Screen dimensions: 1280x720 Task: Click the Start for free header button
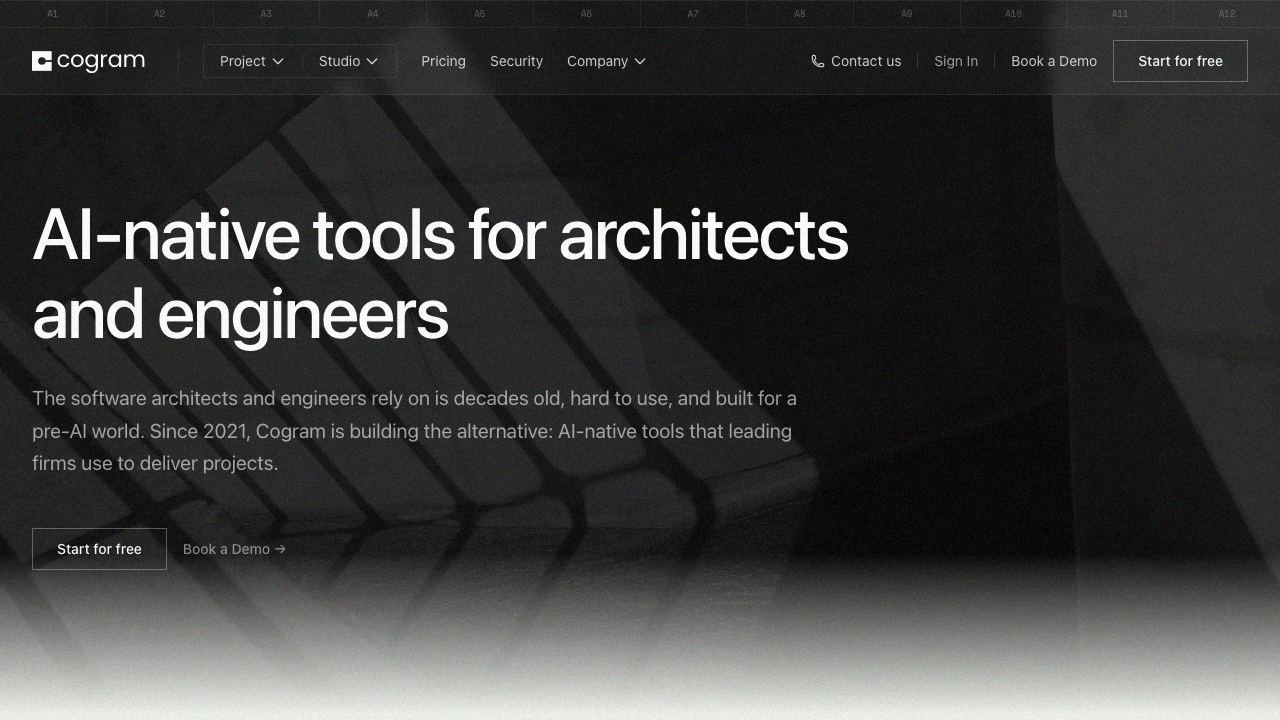[1180, 61]
